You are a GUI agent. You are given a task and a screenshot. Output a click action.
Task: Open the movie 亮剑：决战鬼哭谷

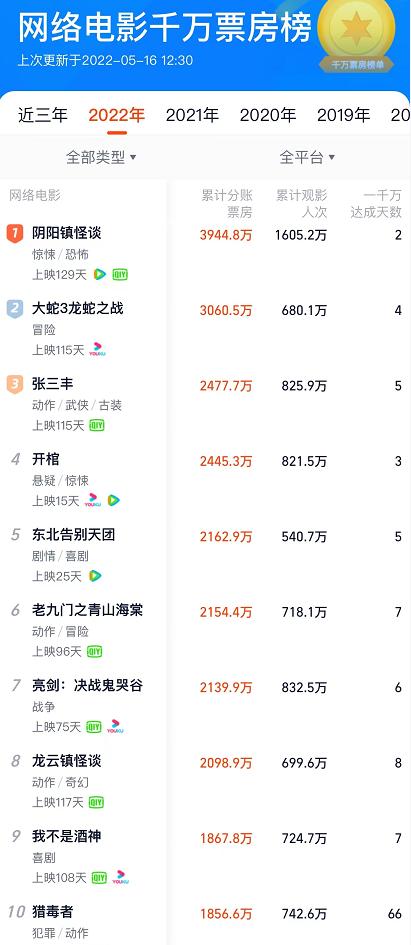87,685
